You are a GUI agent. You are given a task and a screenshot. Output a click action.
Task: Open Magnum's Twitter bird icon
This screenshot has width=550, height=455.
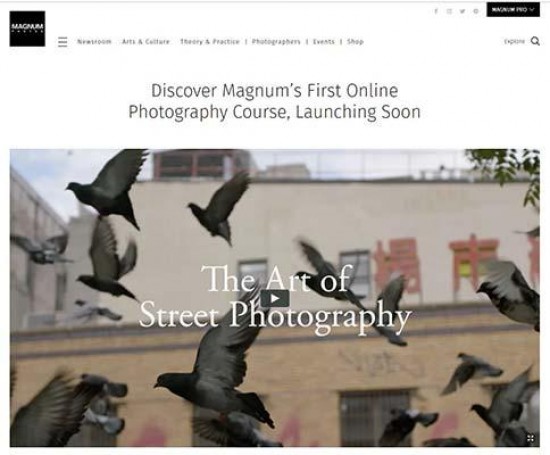[x=462, y=11]
